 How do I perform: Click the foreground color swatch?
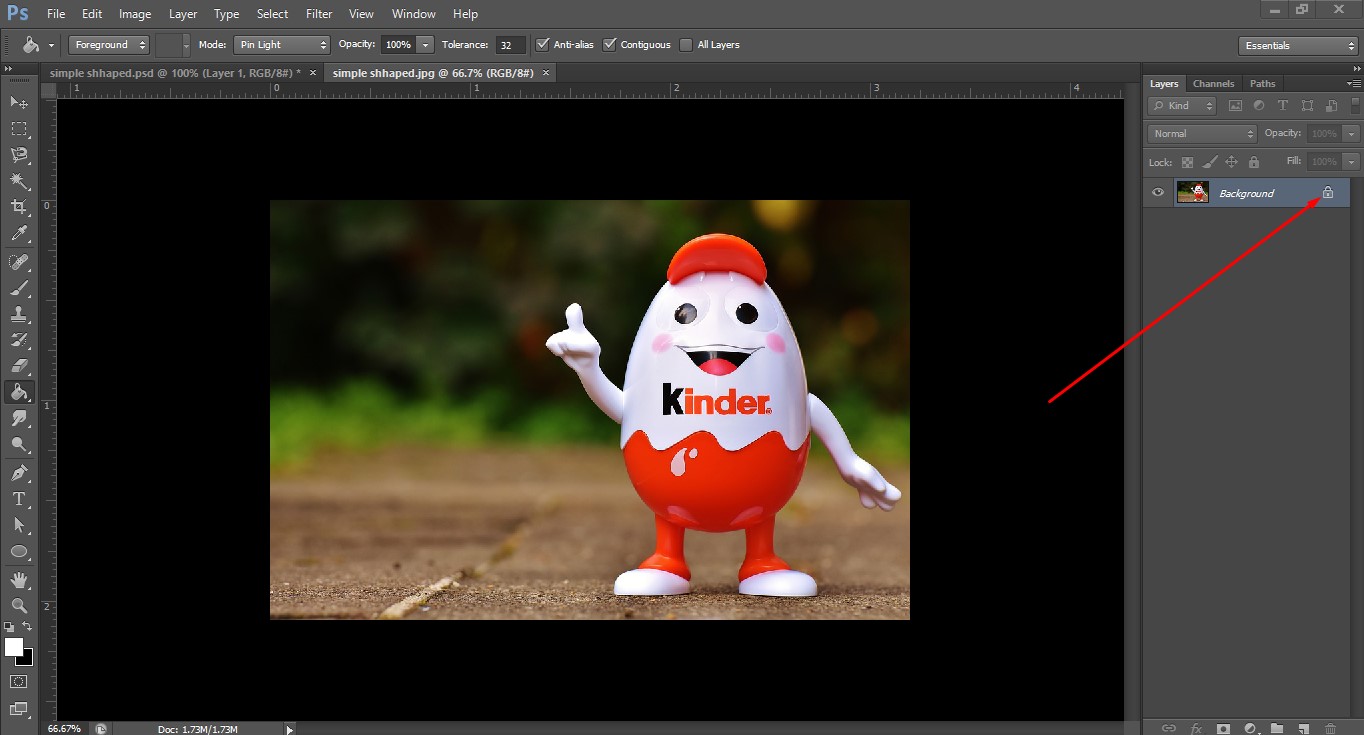tap(14, 647)
